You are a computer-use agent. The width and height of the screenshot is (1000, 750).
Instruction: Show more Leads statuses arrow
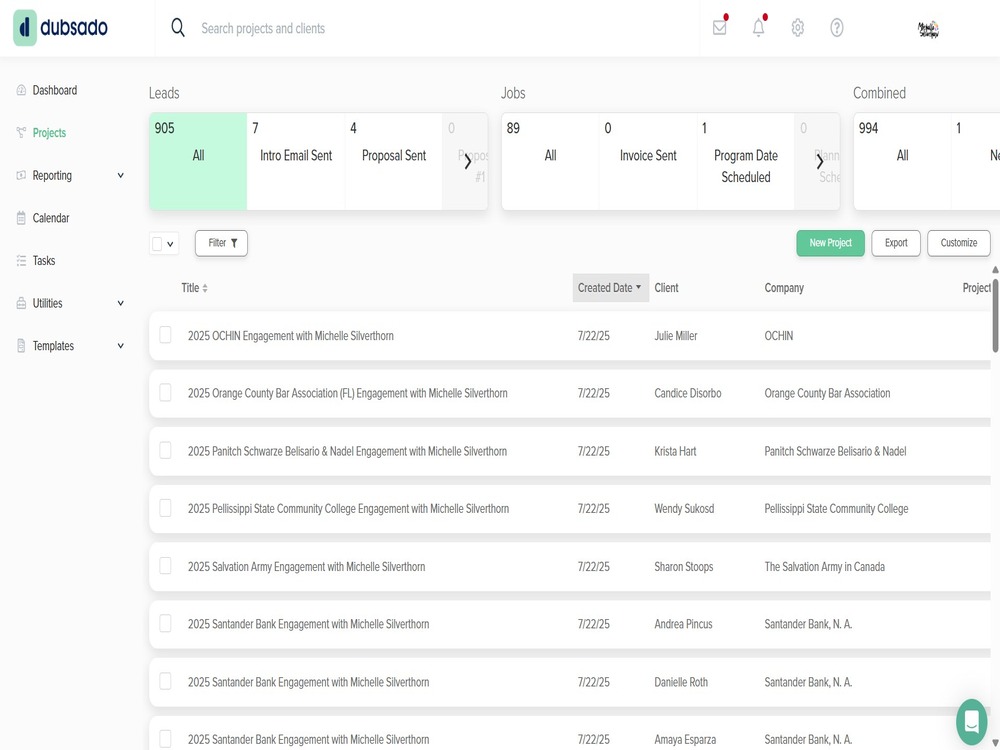coord(467,161)
